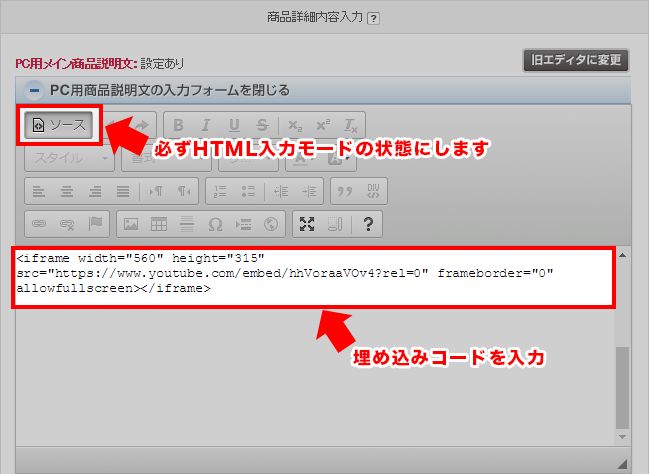Maximize the editor
This screenshot has width=649, height=474.
307,224
